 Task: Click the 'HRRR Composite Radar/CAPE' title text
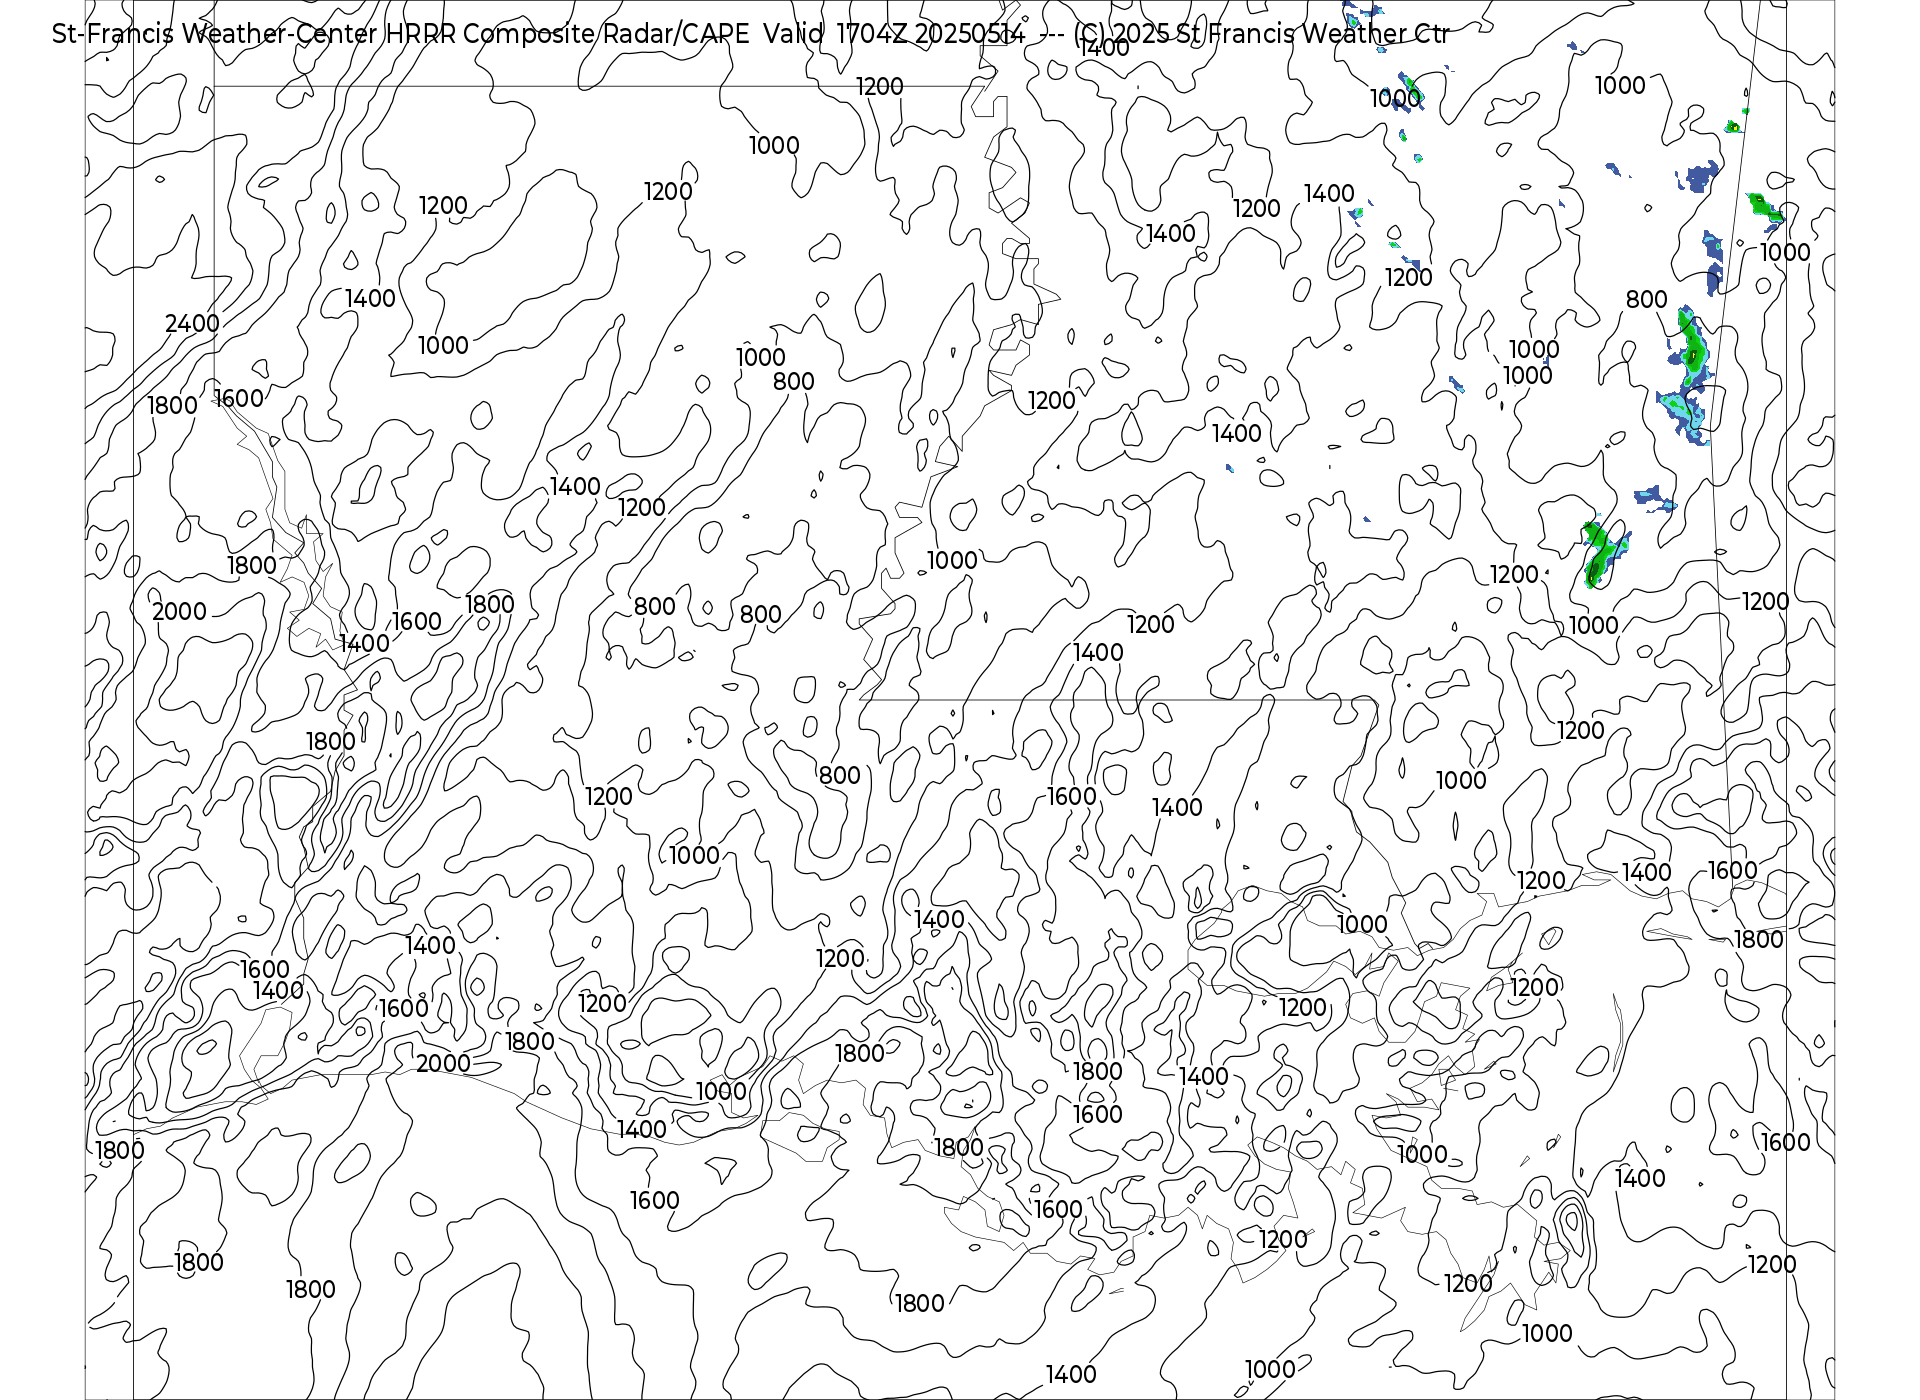pos(567,34)
